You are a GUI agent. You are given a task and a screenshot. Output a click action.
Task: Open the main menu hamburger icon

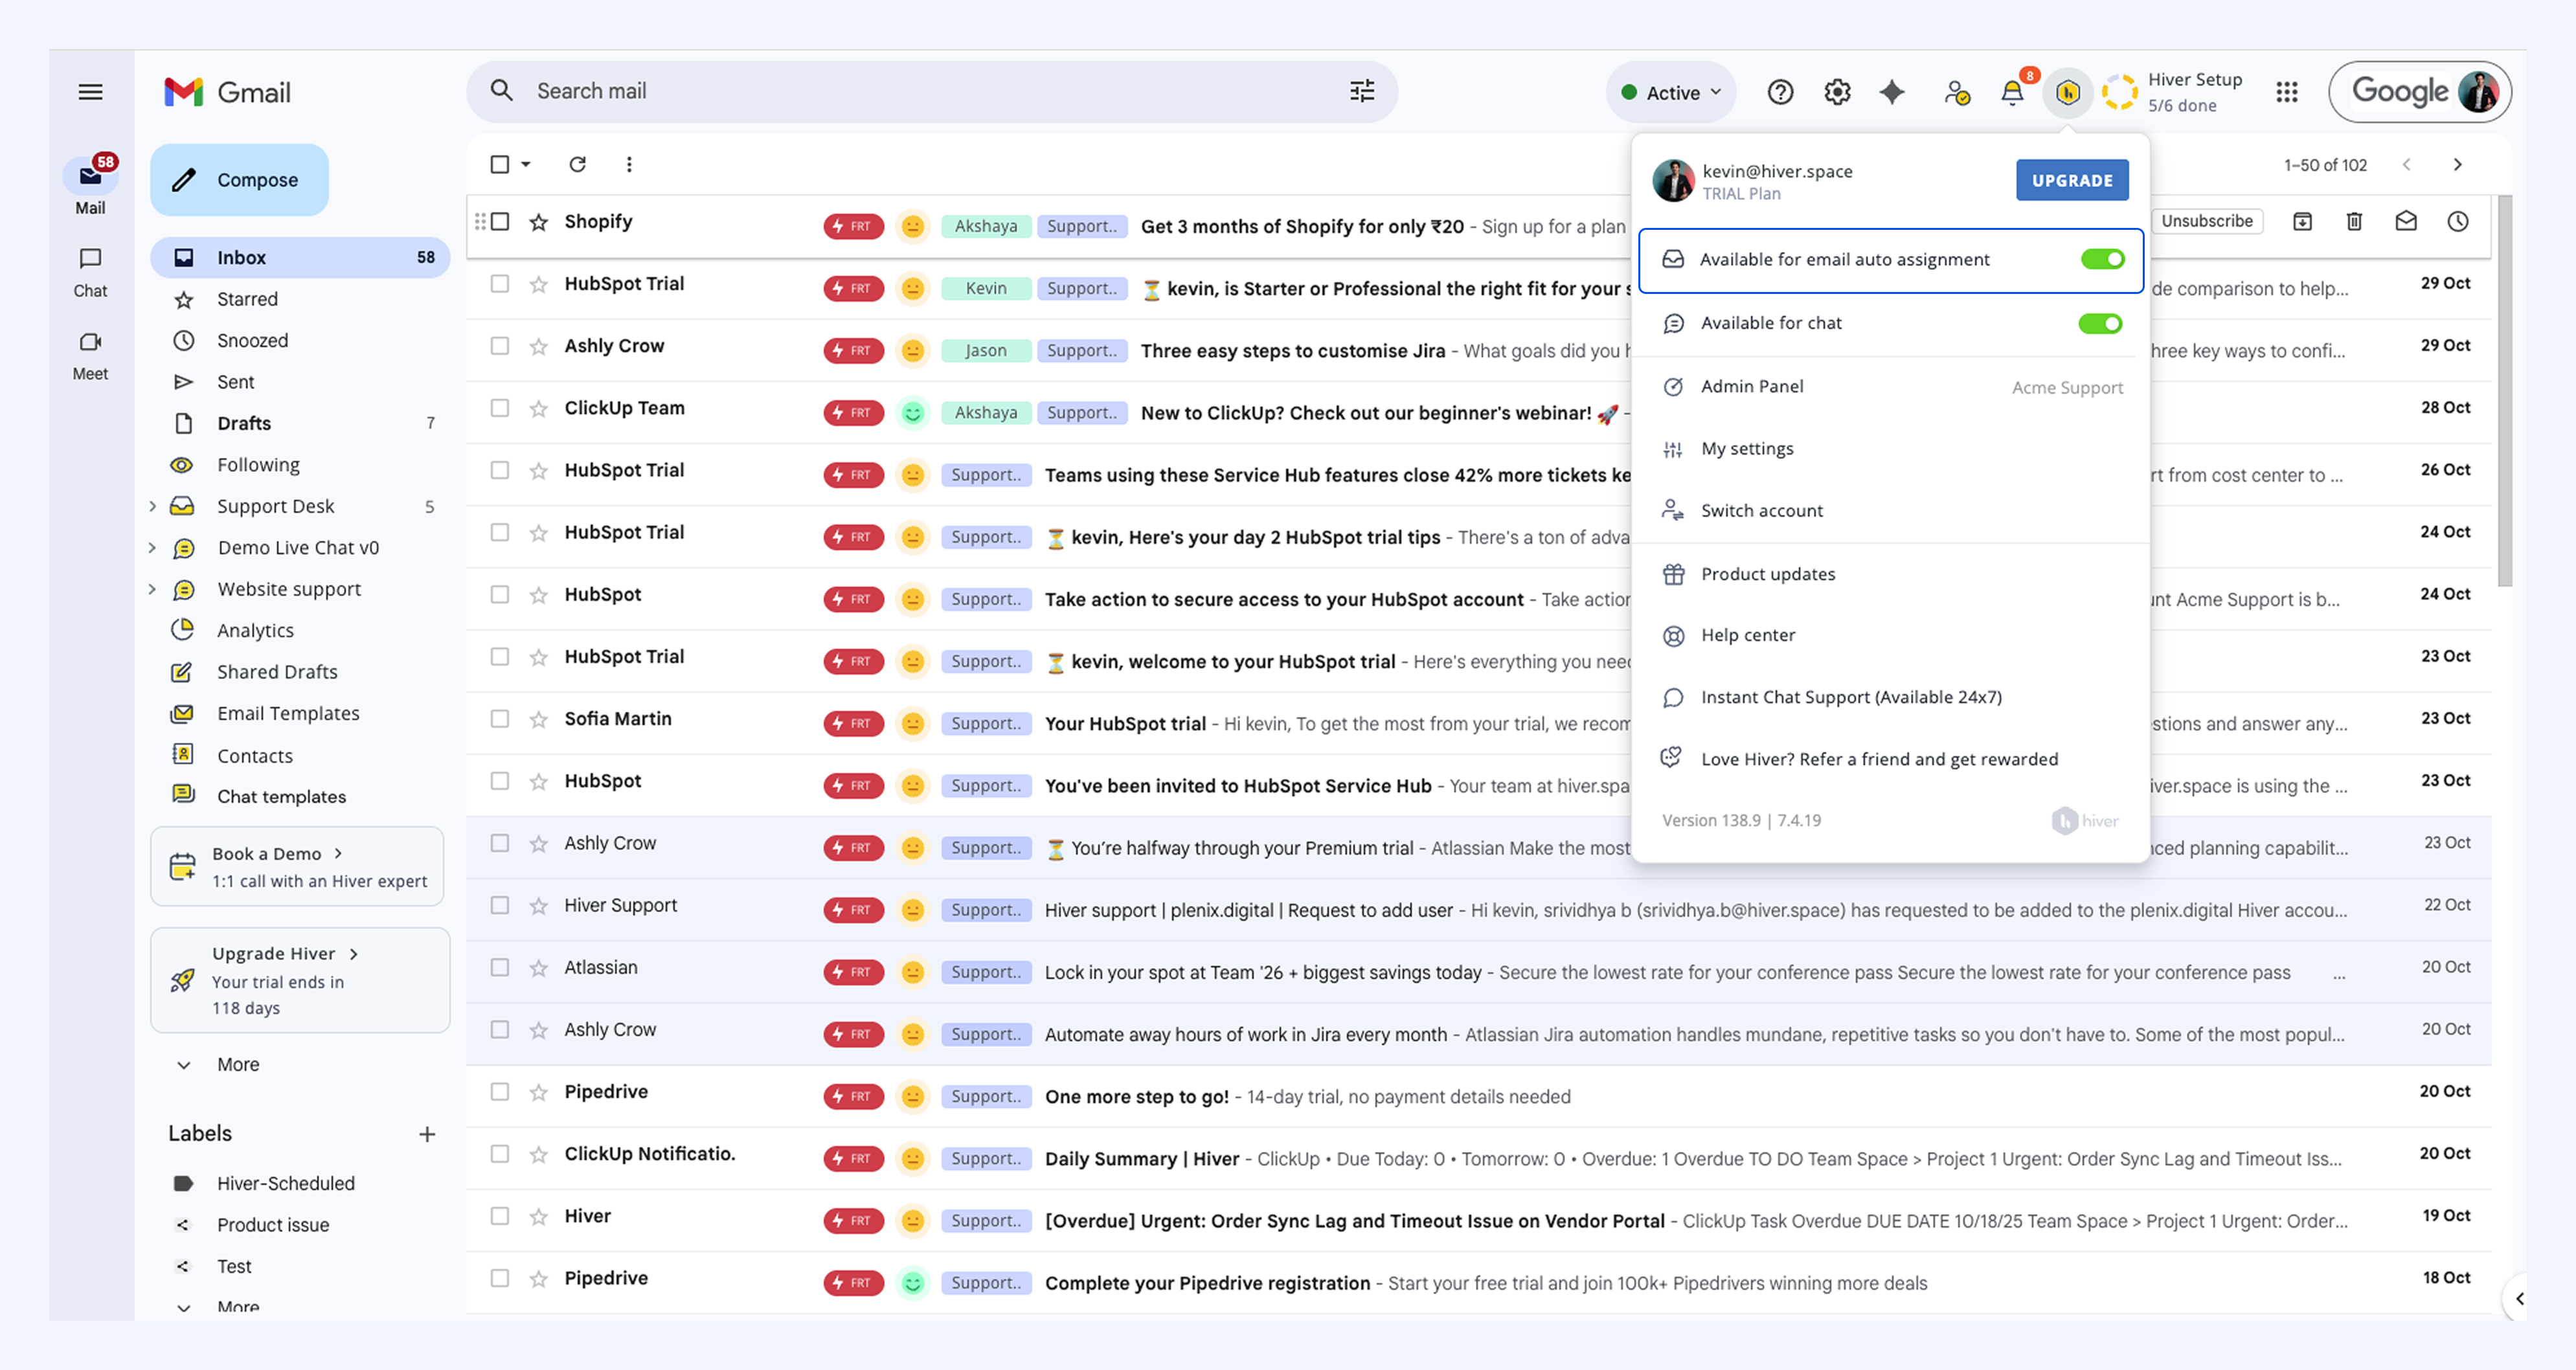[90, 92]
